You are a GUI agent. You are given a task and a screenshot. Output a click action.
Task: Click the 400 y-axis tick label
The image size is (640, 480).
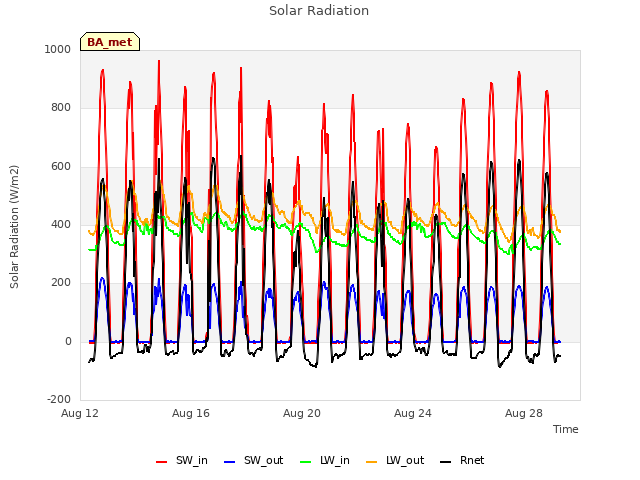click(x=61, y=224)
